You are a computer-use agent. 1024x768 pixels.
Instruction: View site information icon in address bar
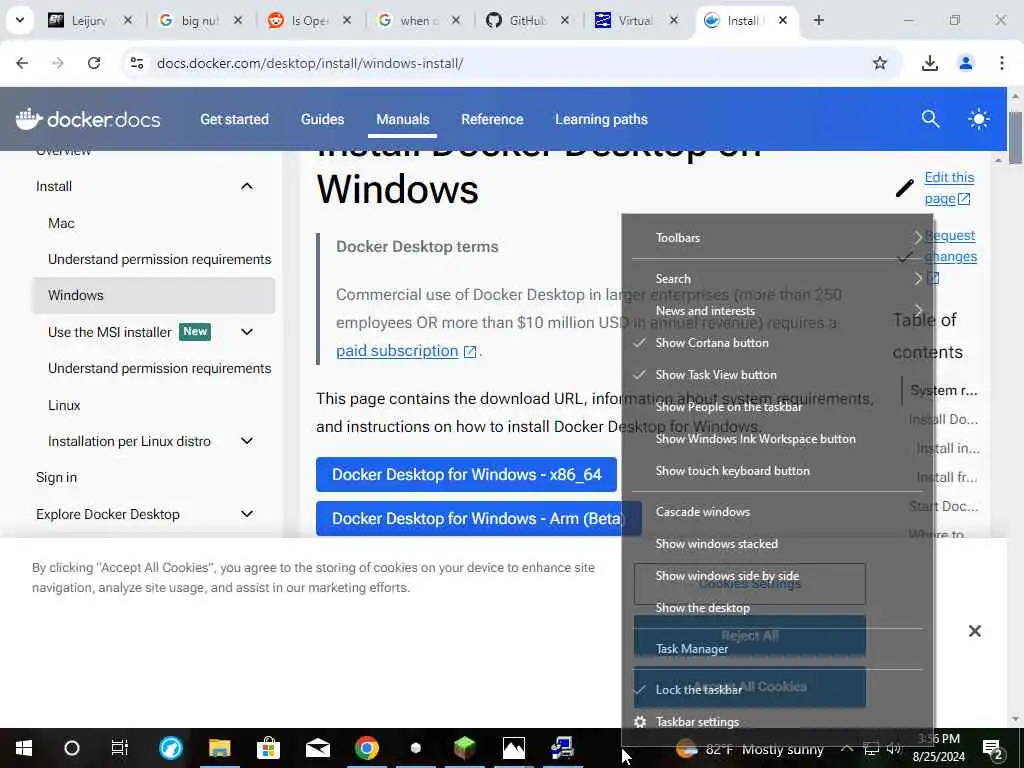click(x=136, y=63)
